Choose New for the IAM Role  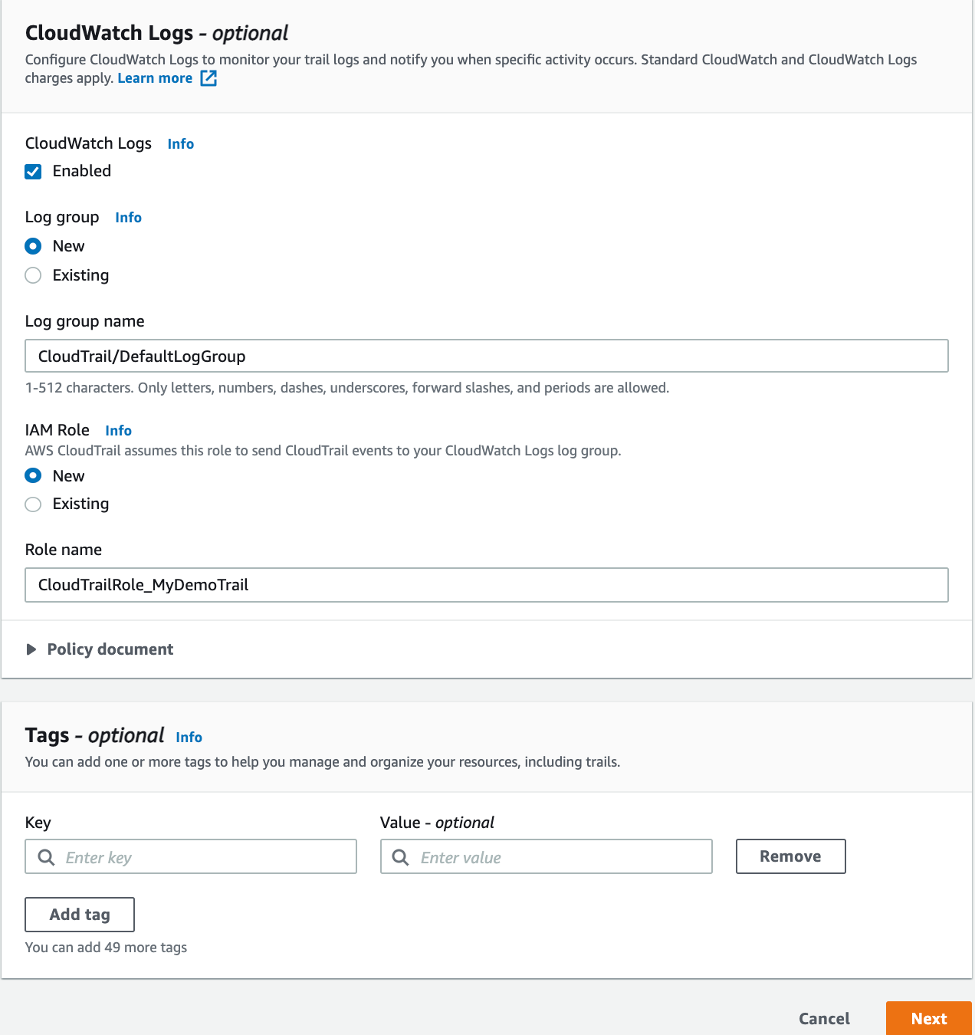pyautogui.click(x=31, y=476)
